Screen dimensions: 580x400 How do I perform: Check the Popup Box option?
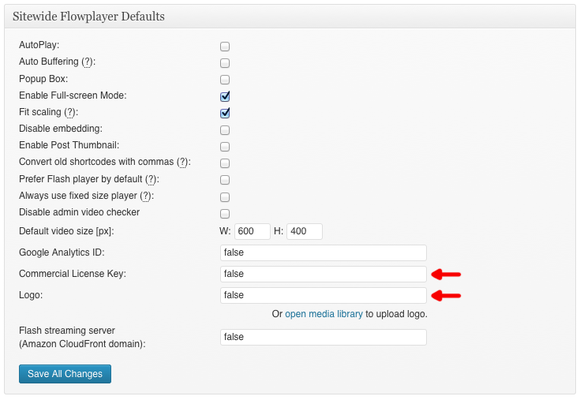tap(225, 80)
